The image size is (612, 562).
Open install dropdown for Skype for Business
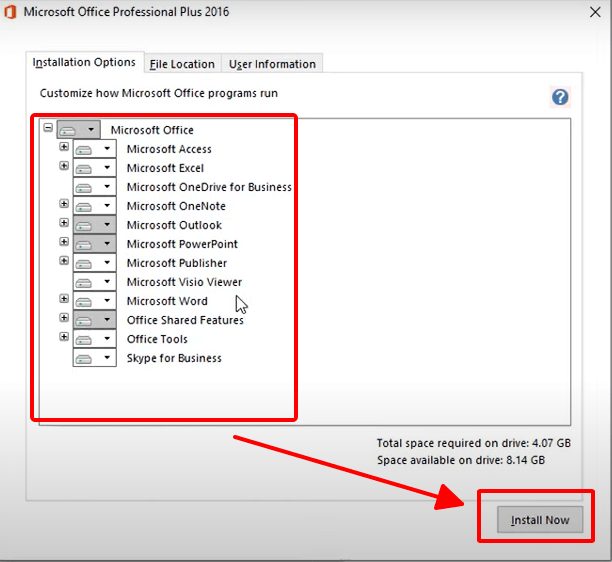point(94,358)
